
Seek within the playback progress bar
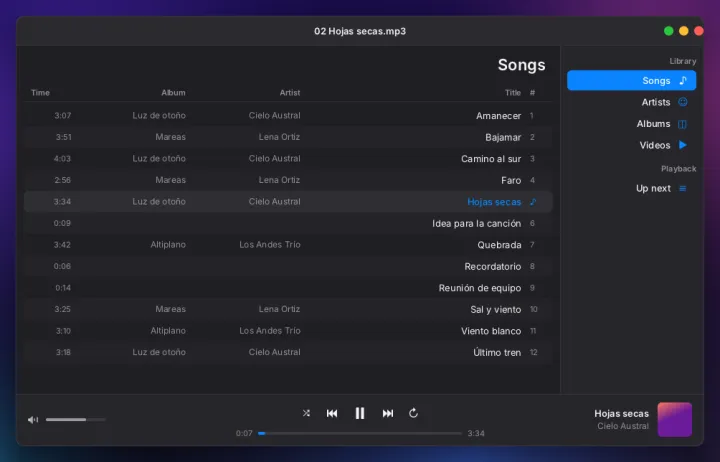tap(360, 433)
